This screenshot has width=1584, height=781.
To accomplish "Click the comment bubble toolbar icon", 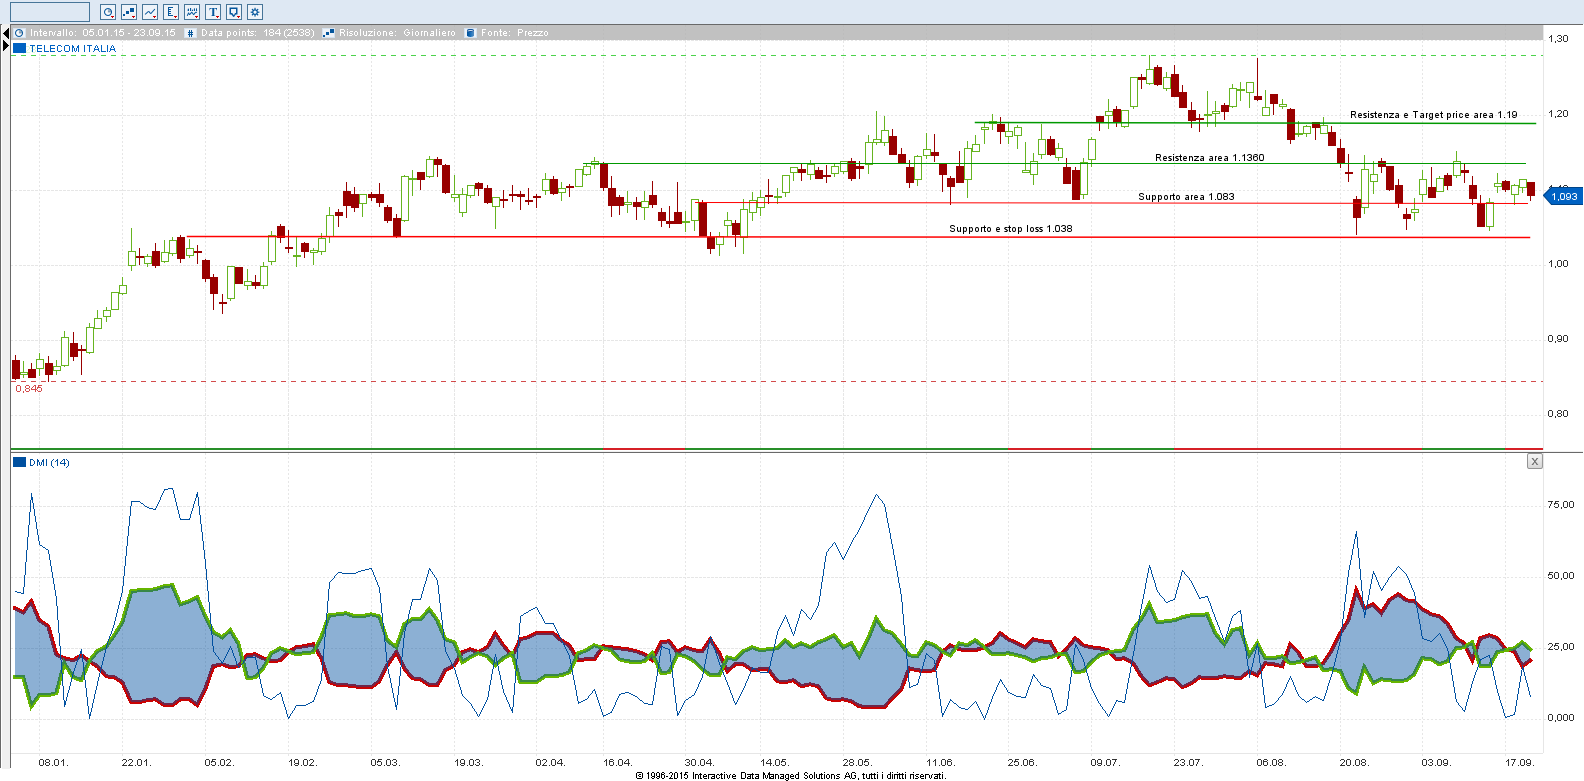I will (234, 12).
